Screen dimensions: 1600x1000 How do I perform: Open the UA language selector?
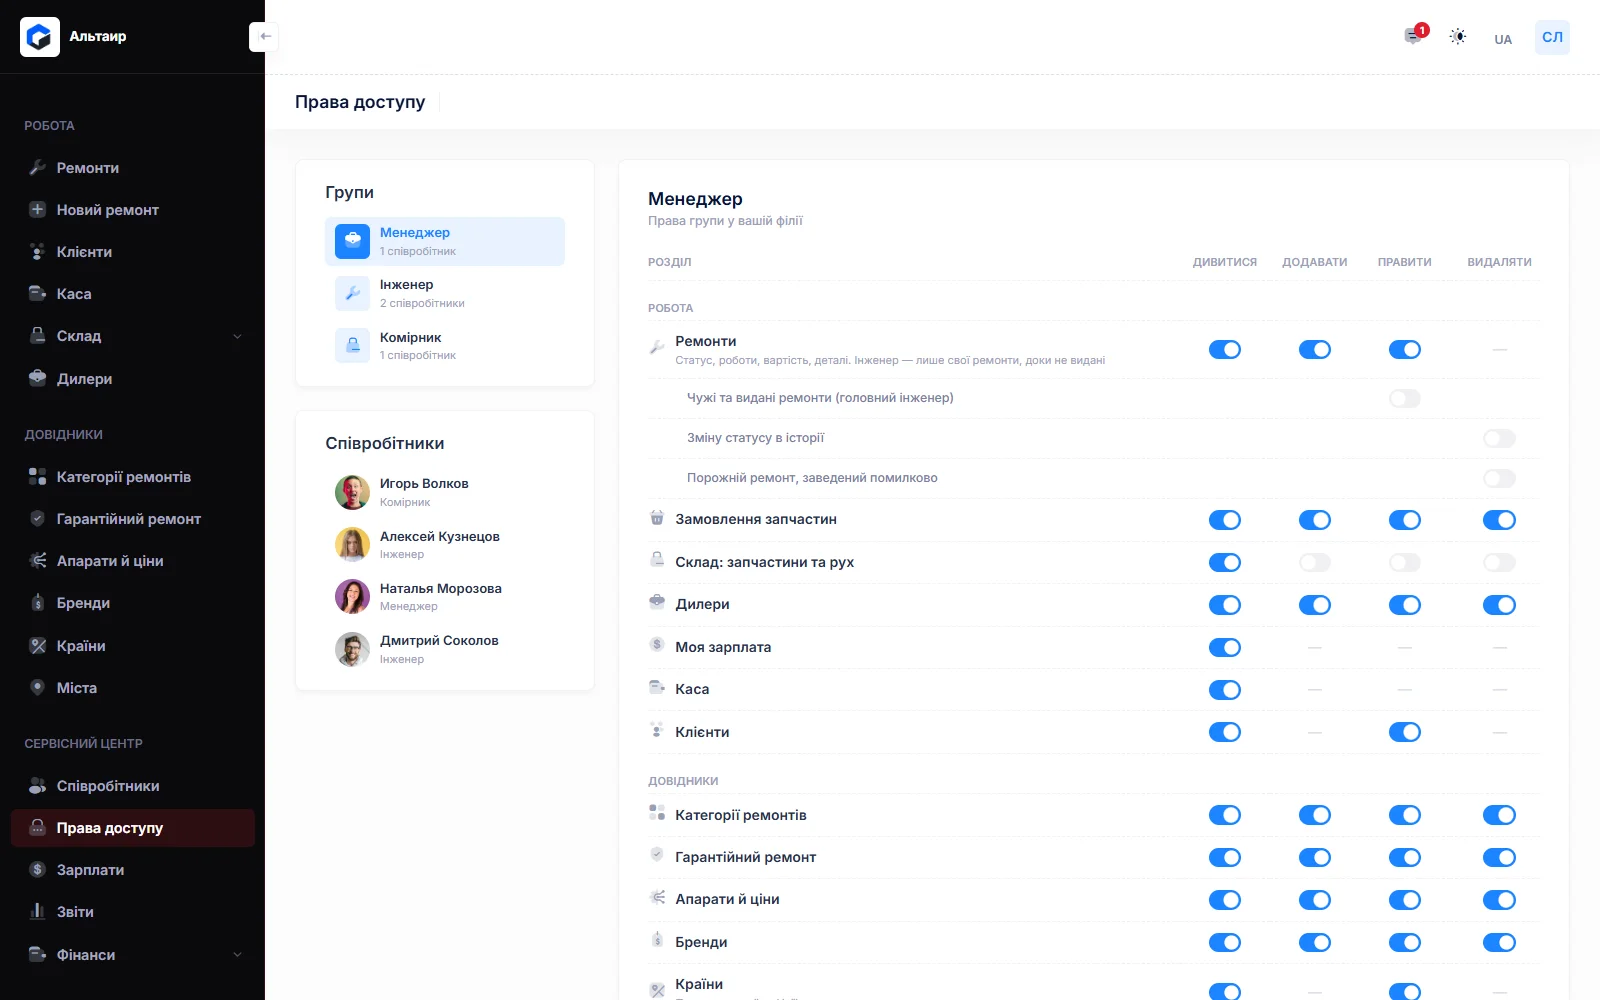1503,39
